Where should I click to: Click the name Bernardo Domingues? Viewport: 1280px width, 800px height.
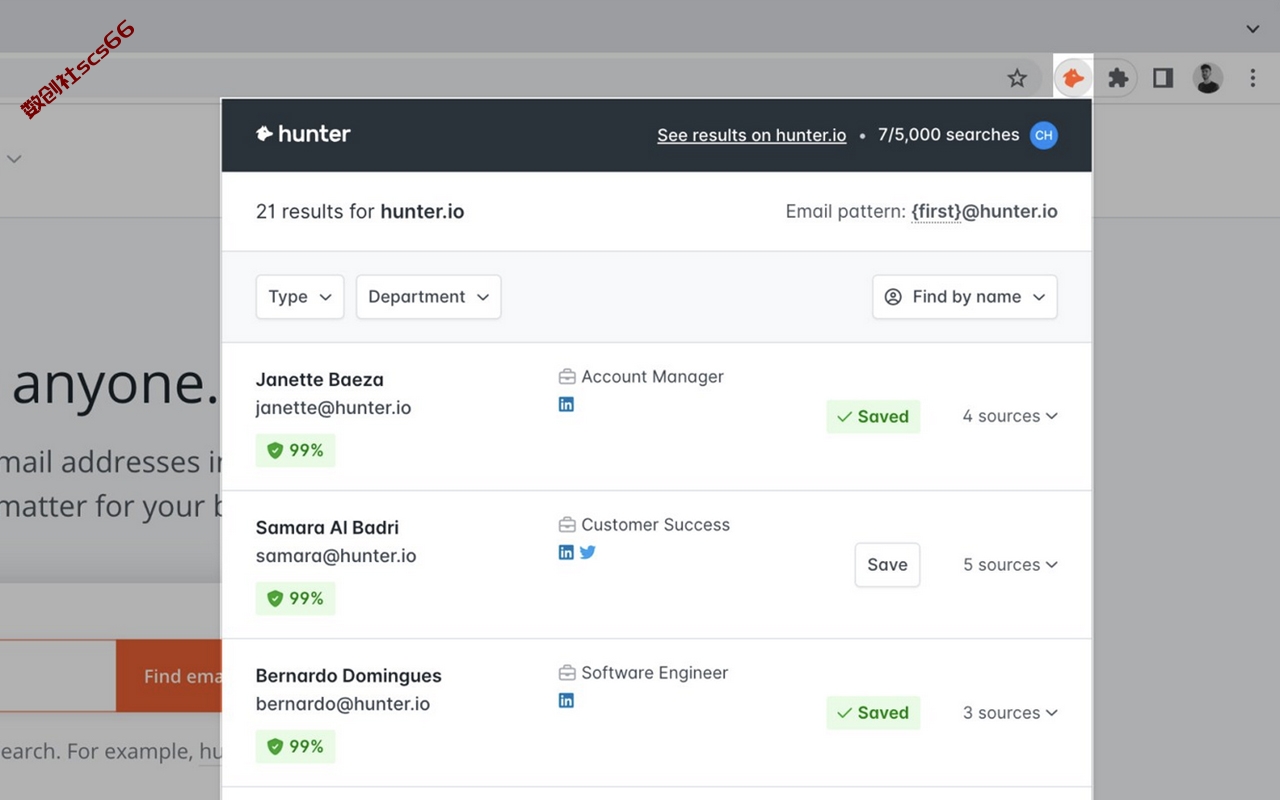point(349,676)
